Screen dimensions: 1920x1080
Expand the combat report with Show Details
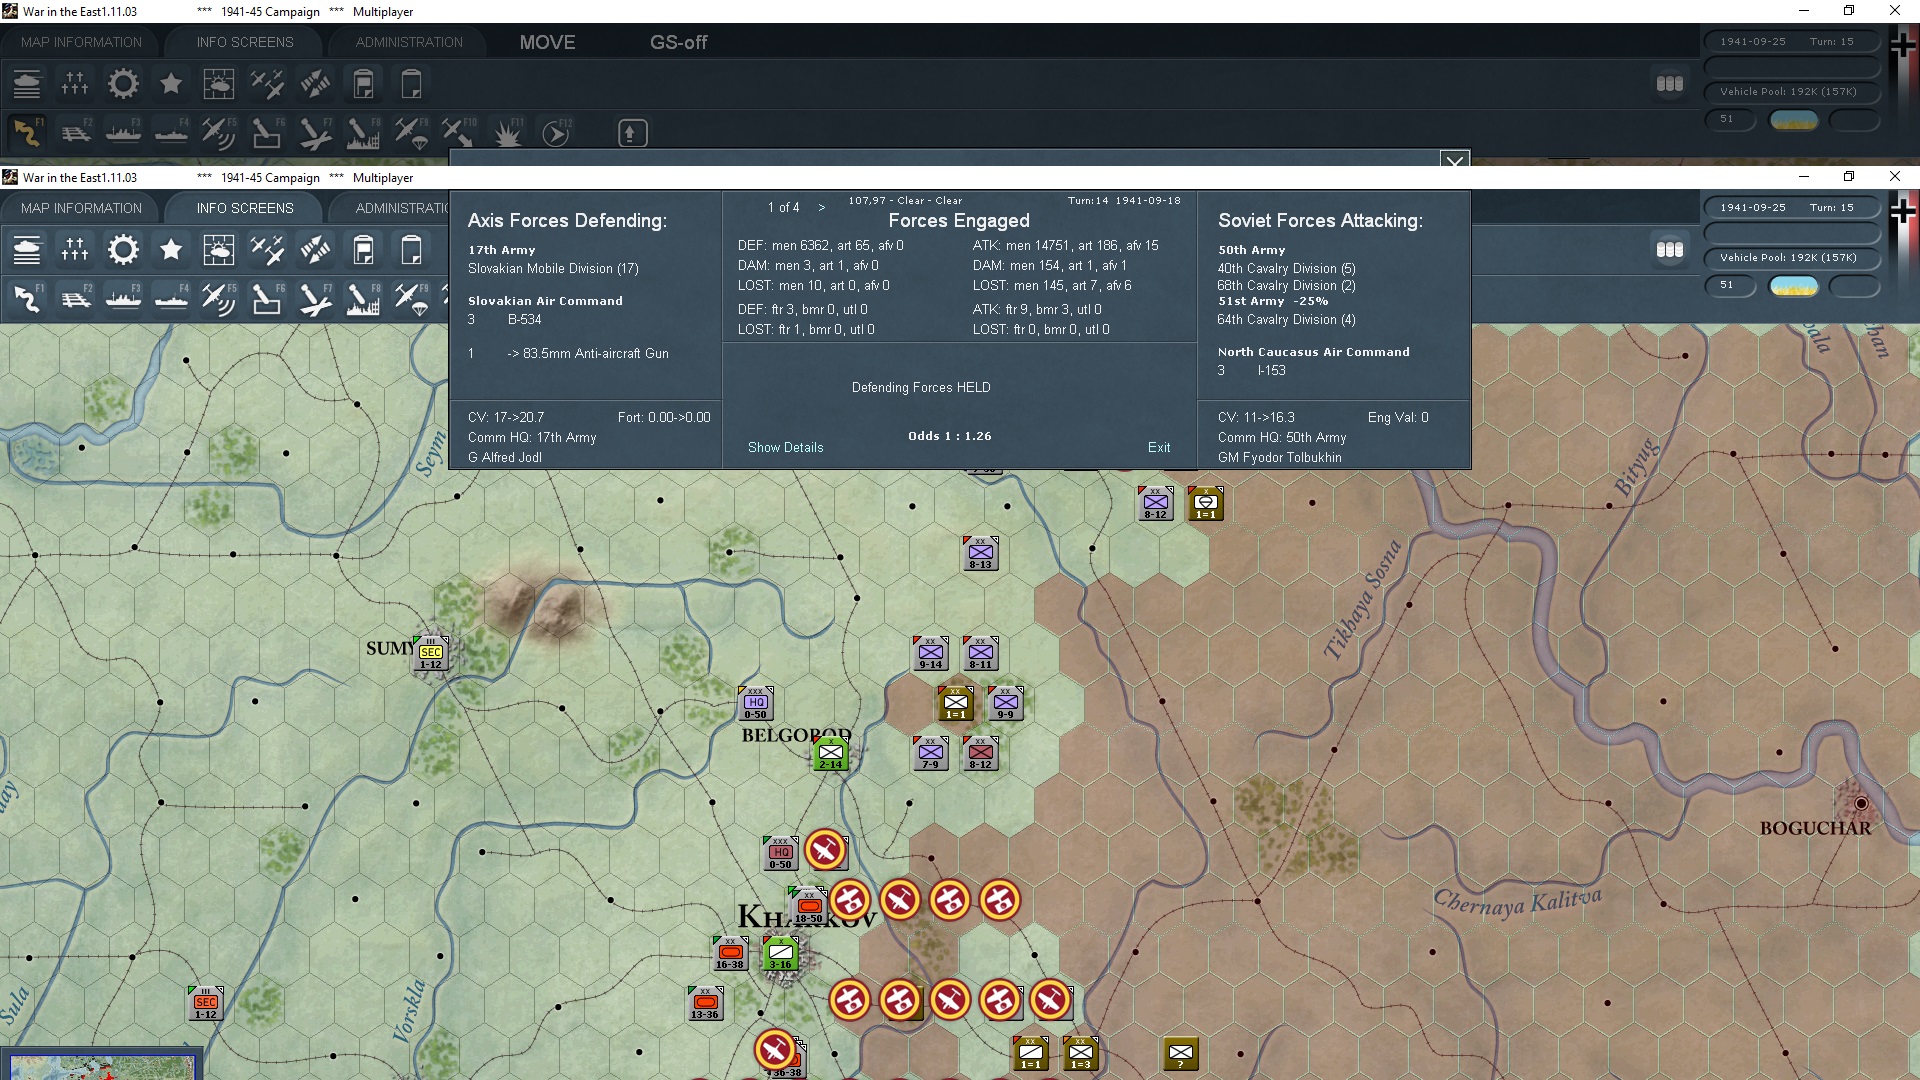click(785, 447)
